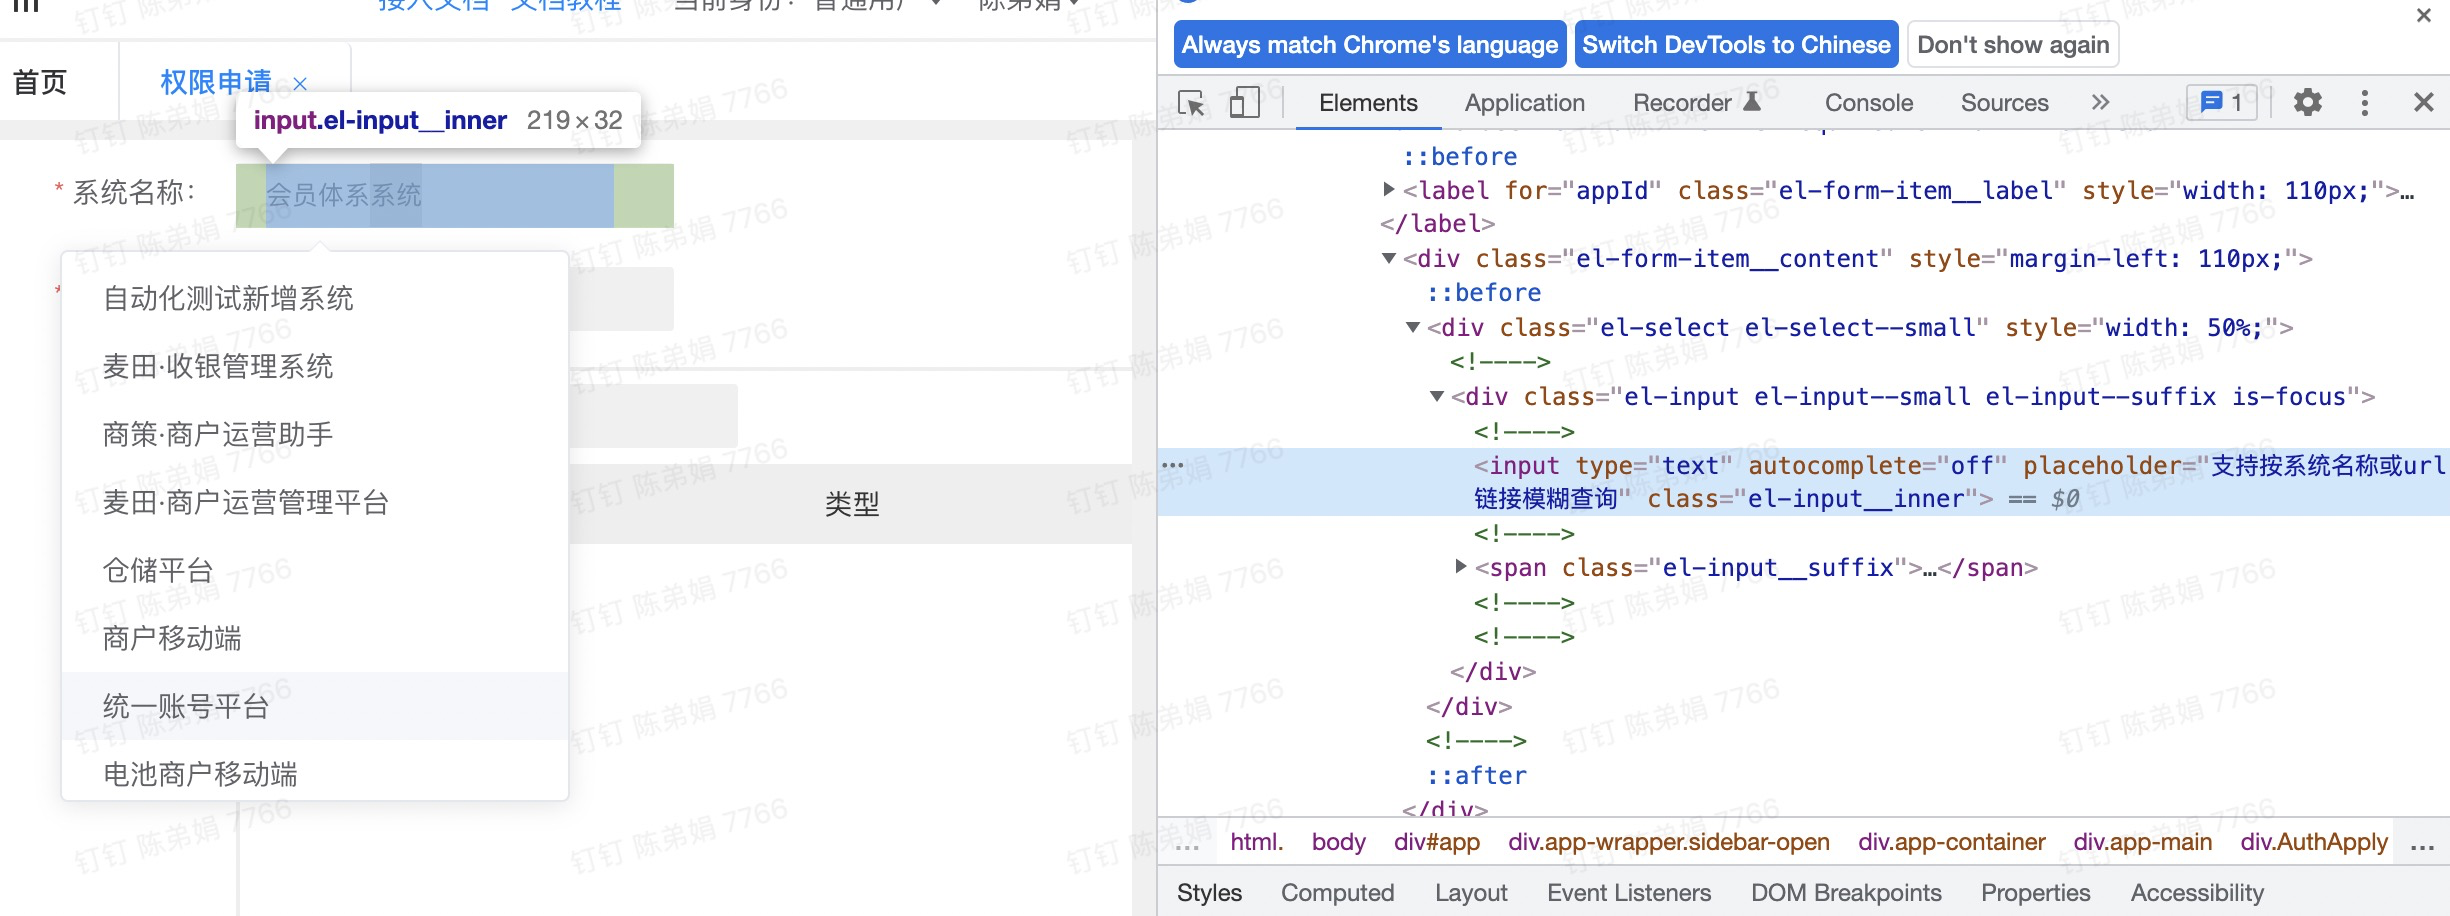
Task: Open the Styles pane tab
Action: pos(1209,893)
